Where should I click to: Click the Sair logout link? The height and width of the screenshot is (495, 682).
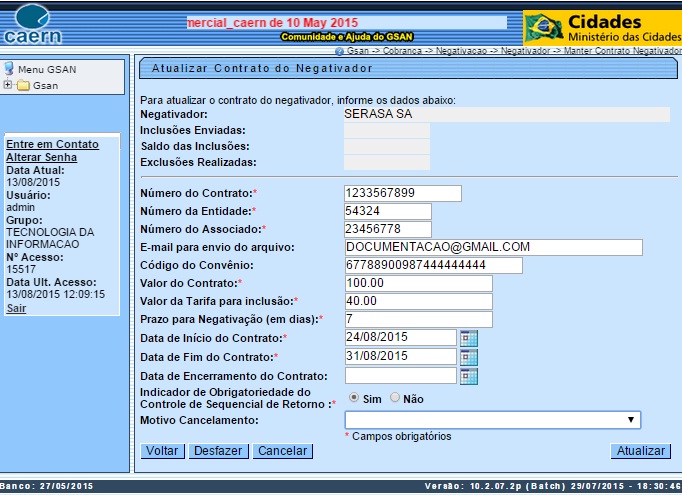pos(16,308)
